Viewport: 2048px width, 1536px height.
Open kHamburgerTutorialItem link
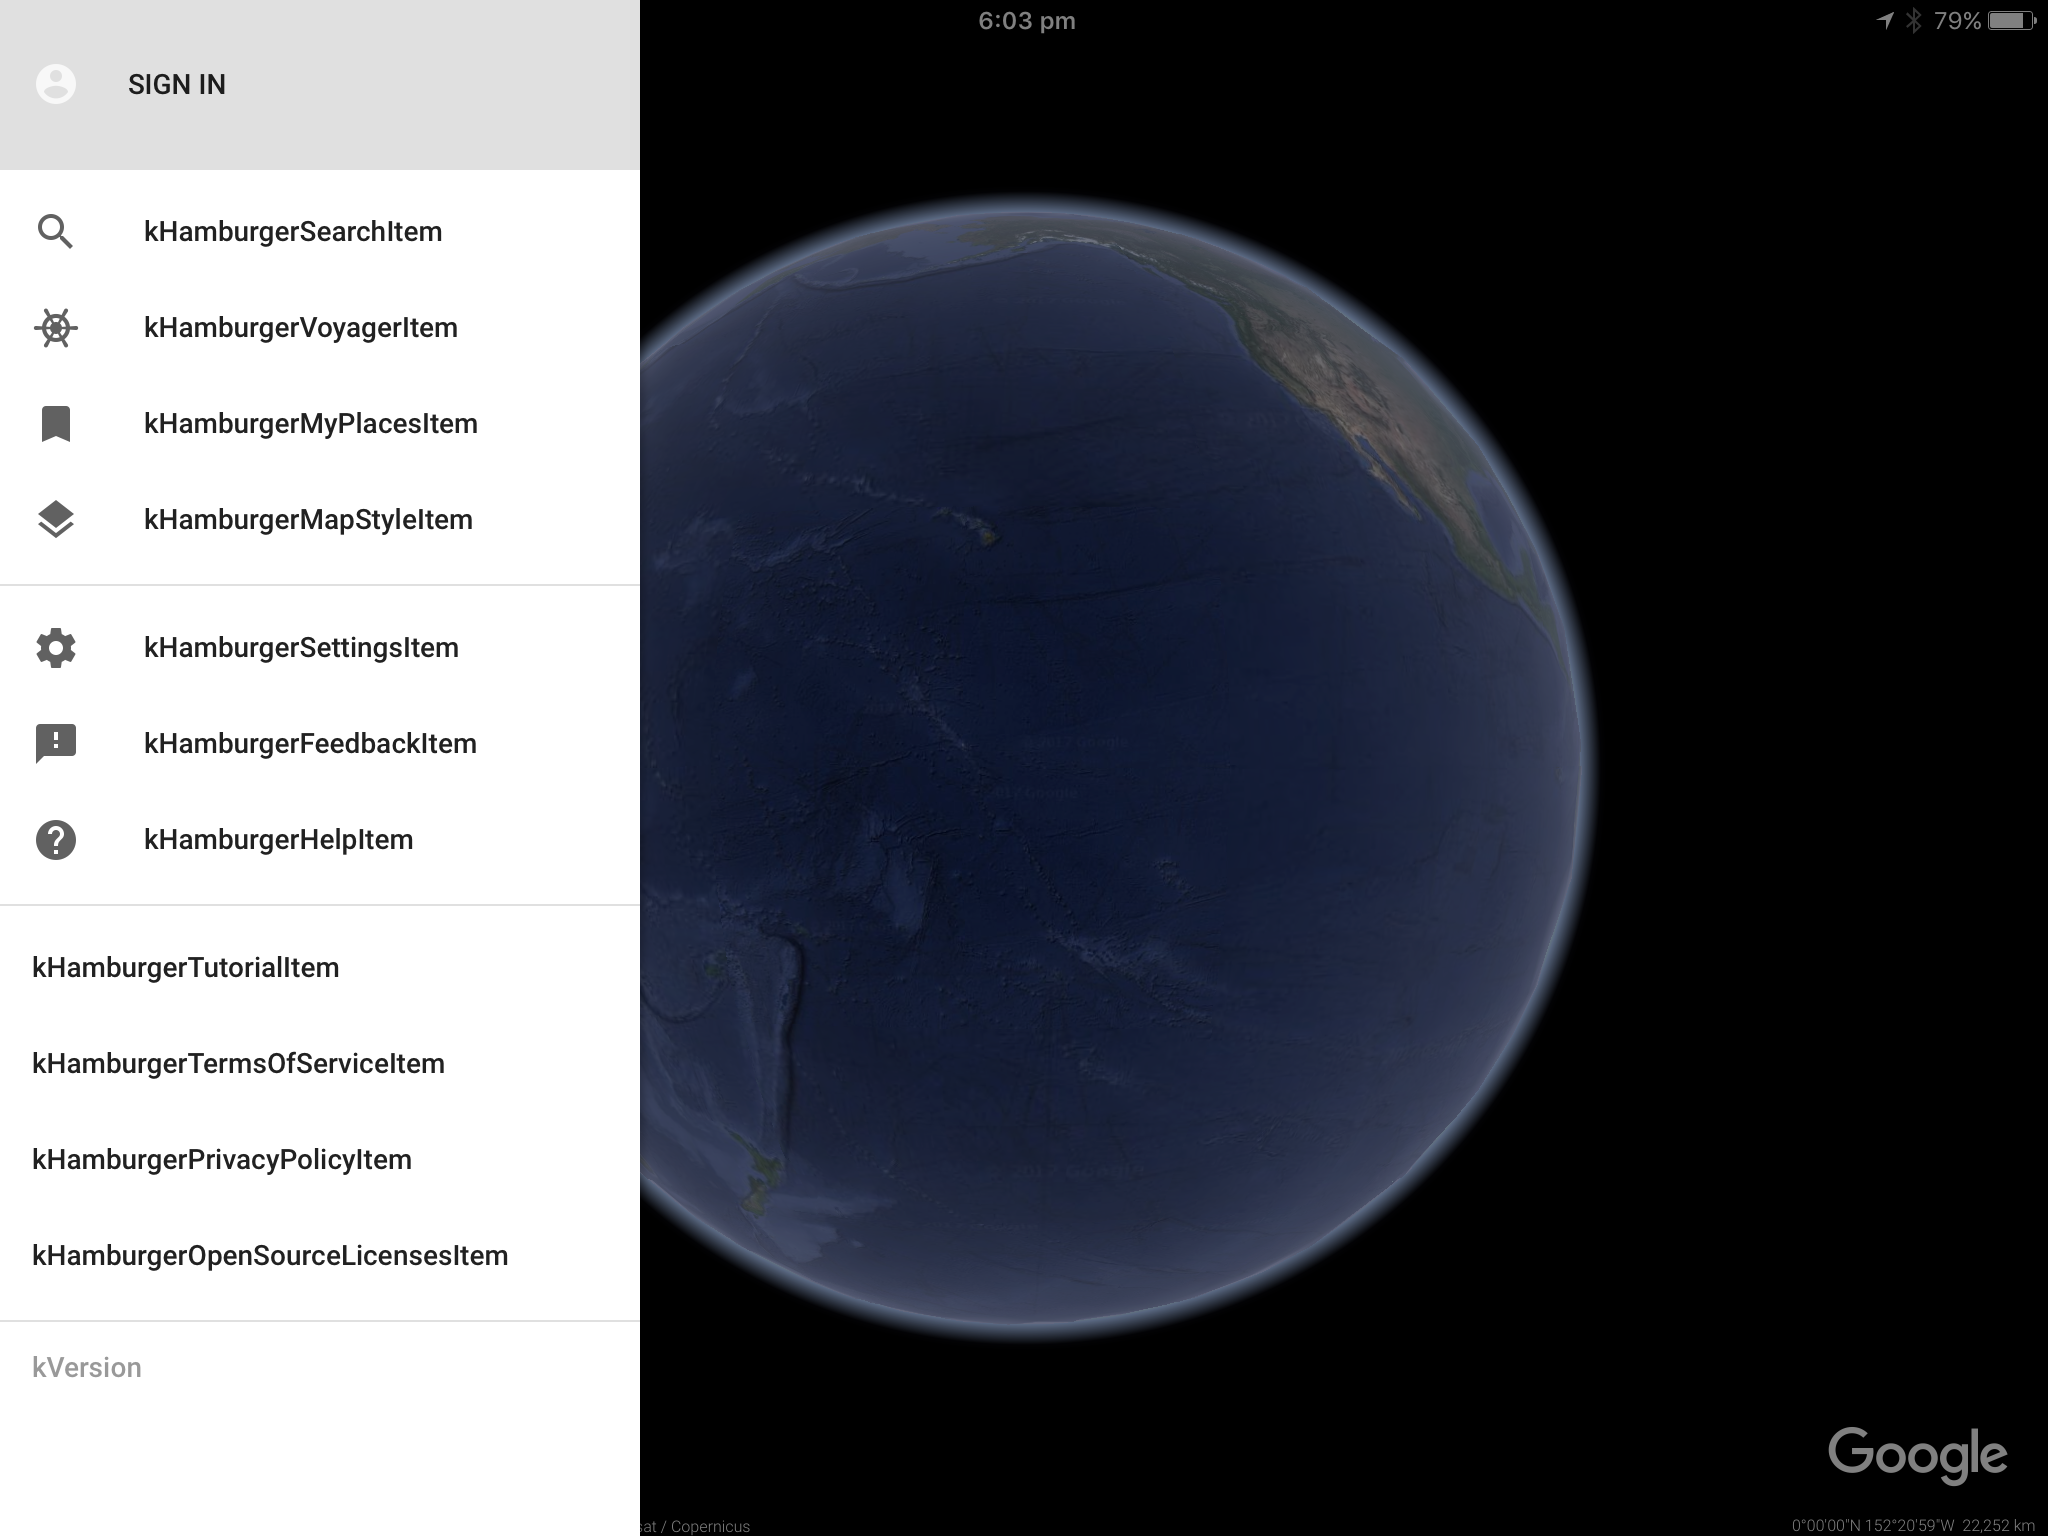pyautogui.click(x=185, y=968)
